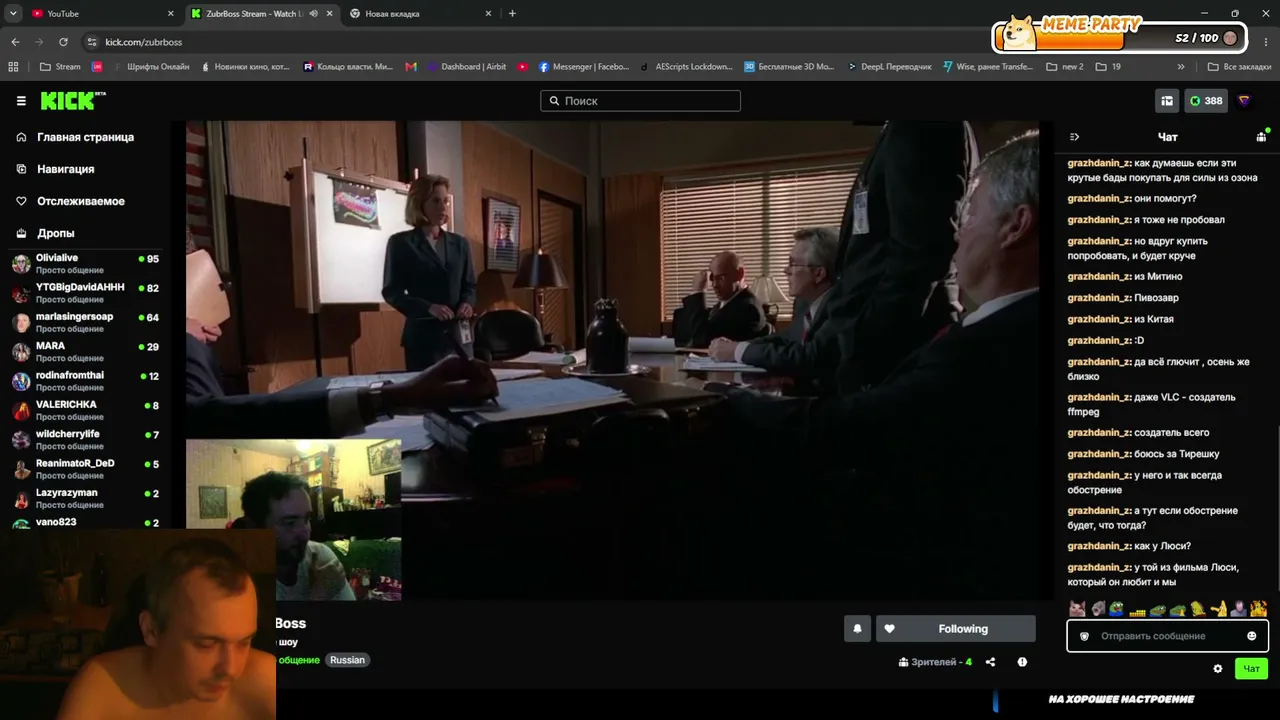Mute the ZubrBoss Stream tab audio
Screen dimensions: 1280x720
314,14
